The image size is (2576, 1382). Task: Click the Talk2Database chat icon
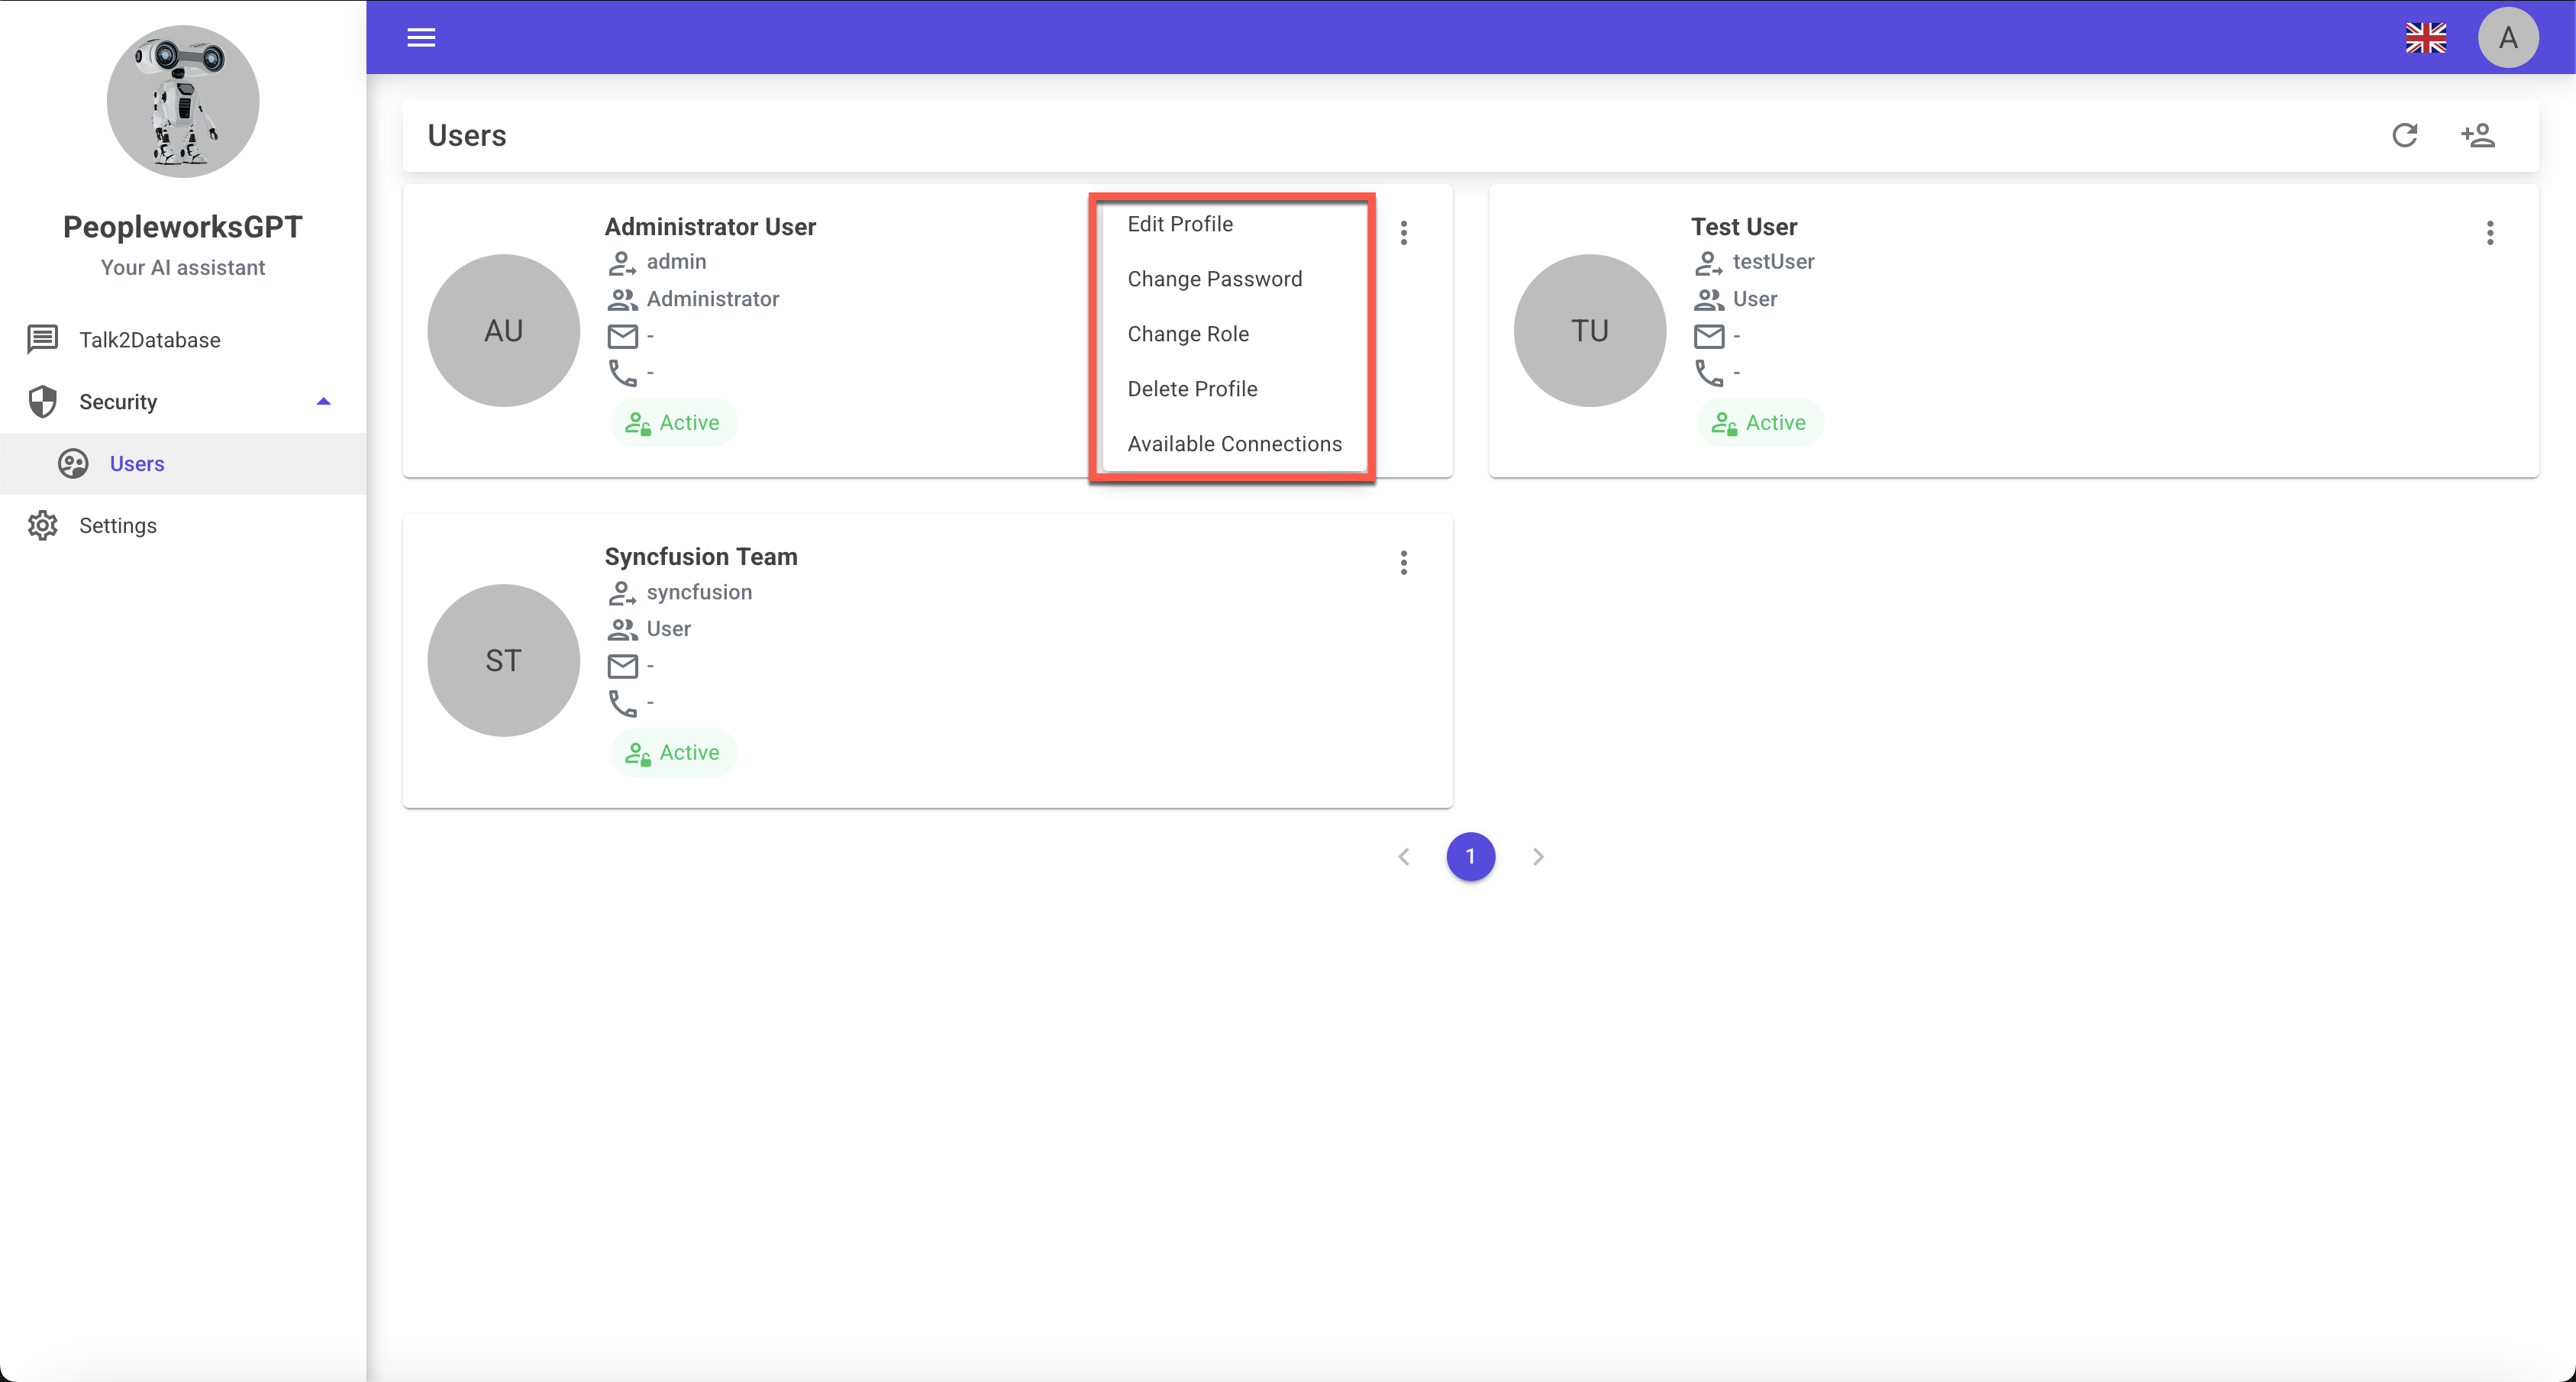[42, 340]
